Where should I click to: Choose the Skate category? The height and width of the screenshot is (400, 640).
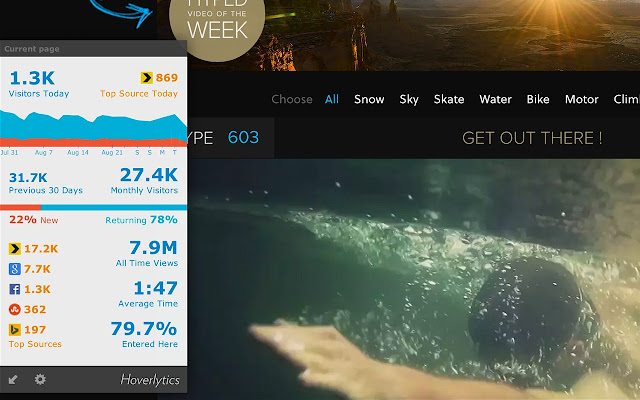(x=449, y=99)
